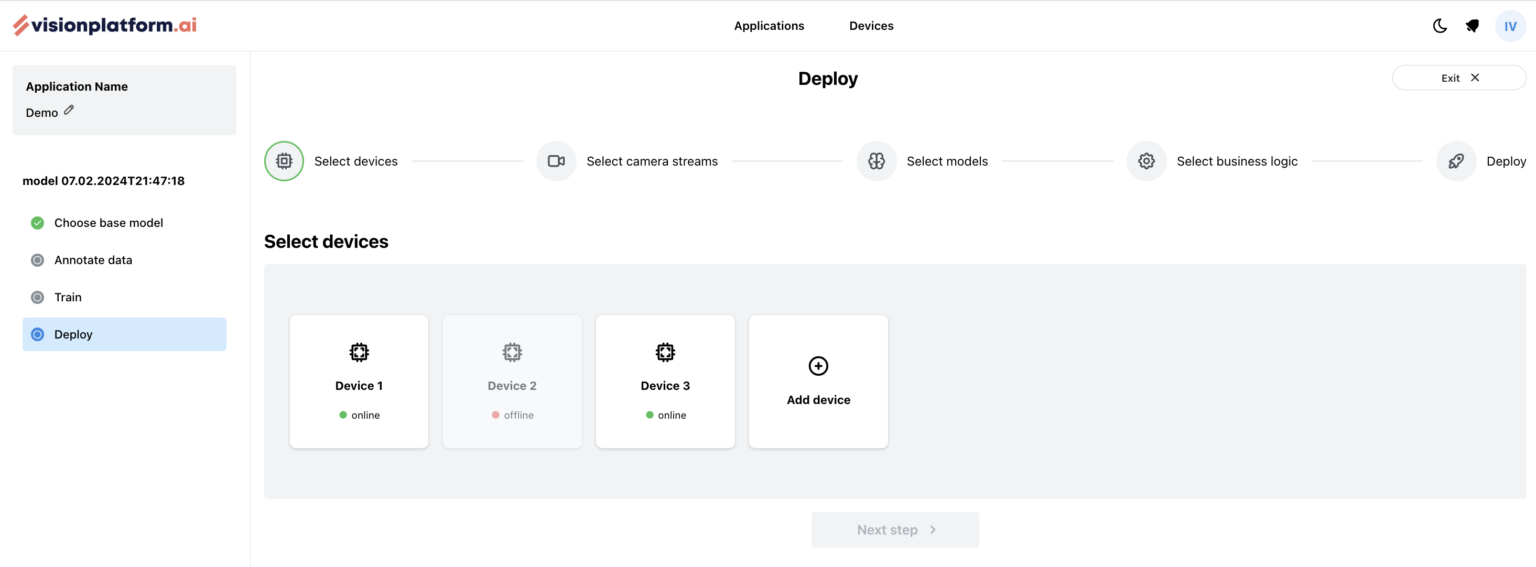The width and height of the screenshot is (1536, 567).
Task: Click the Select business logic gear icon
Action: [x=1146, y=161]
